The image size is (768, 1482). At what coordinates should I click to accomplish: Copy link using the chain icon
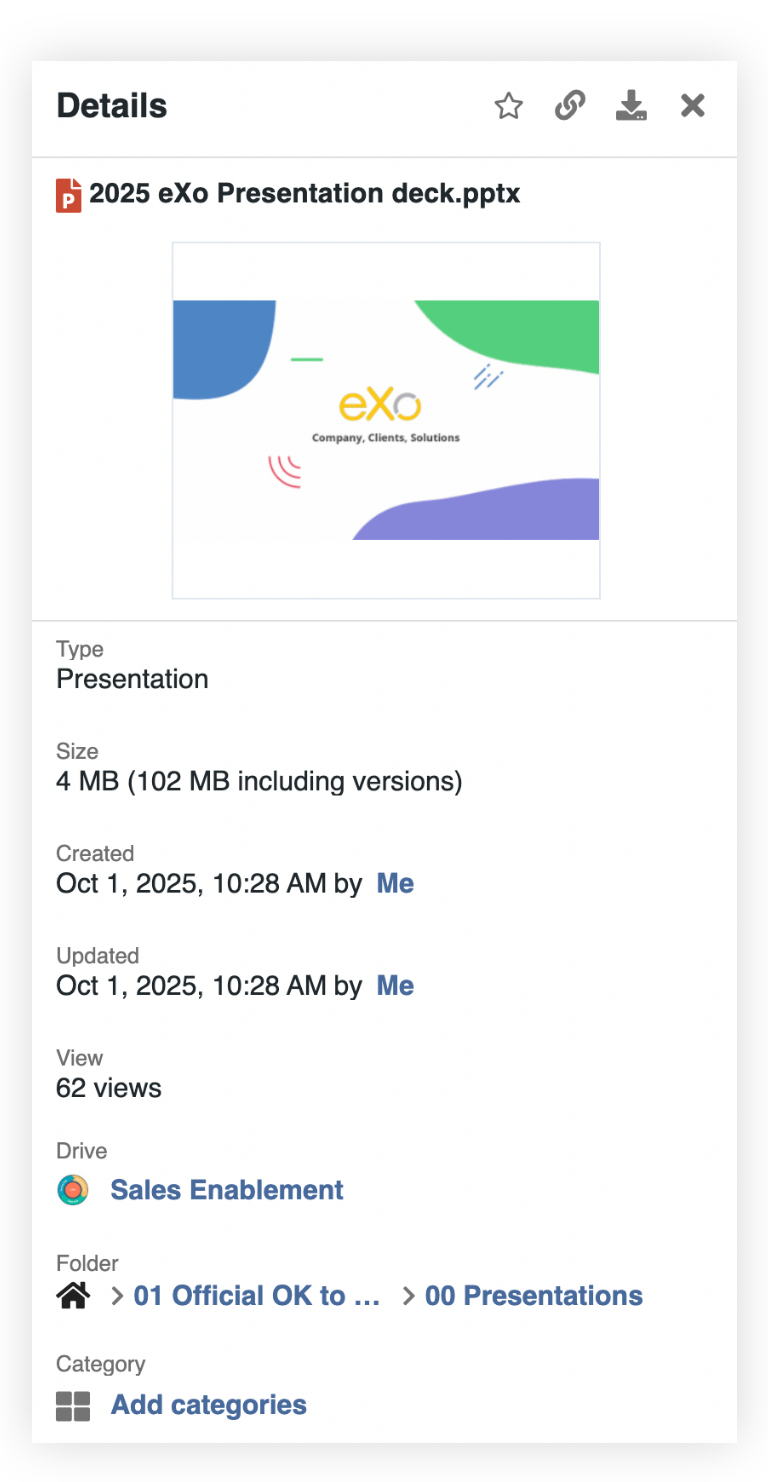[x=570, y=106]
